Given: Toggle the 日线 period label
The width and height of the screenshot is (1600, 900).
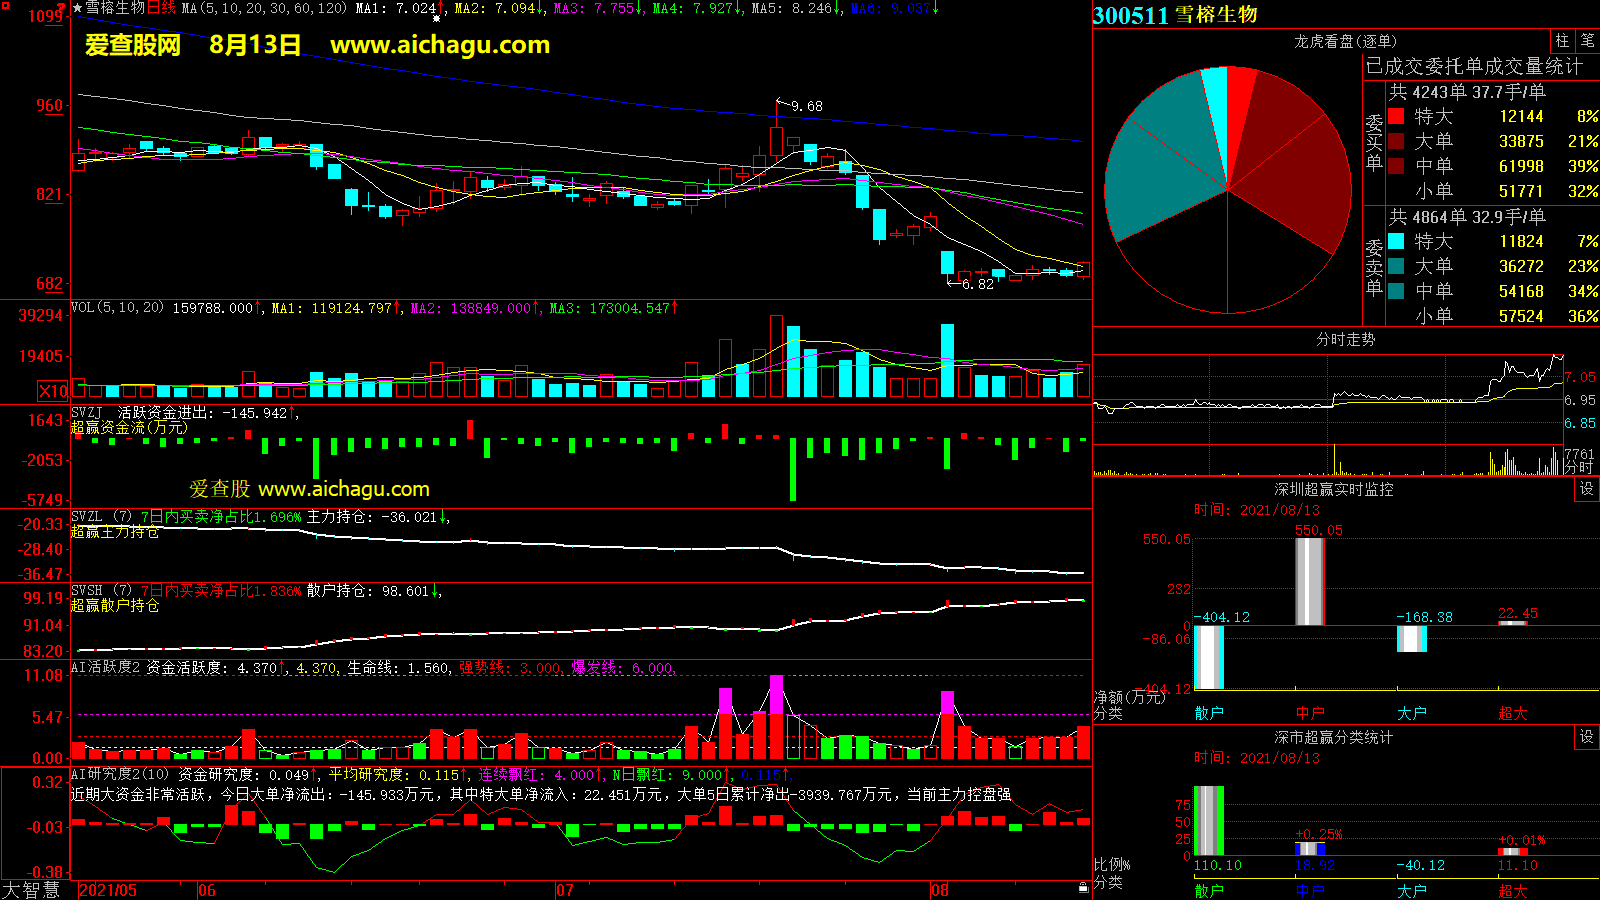Looking at the screenshot, I should [162, 8].
